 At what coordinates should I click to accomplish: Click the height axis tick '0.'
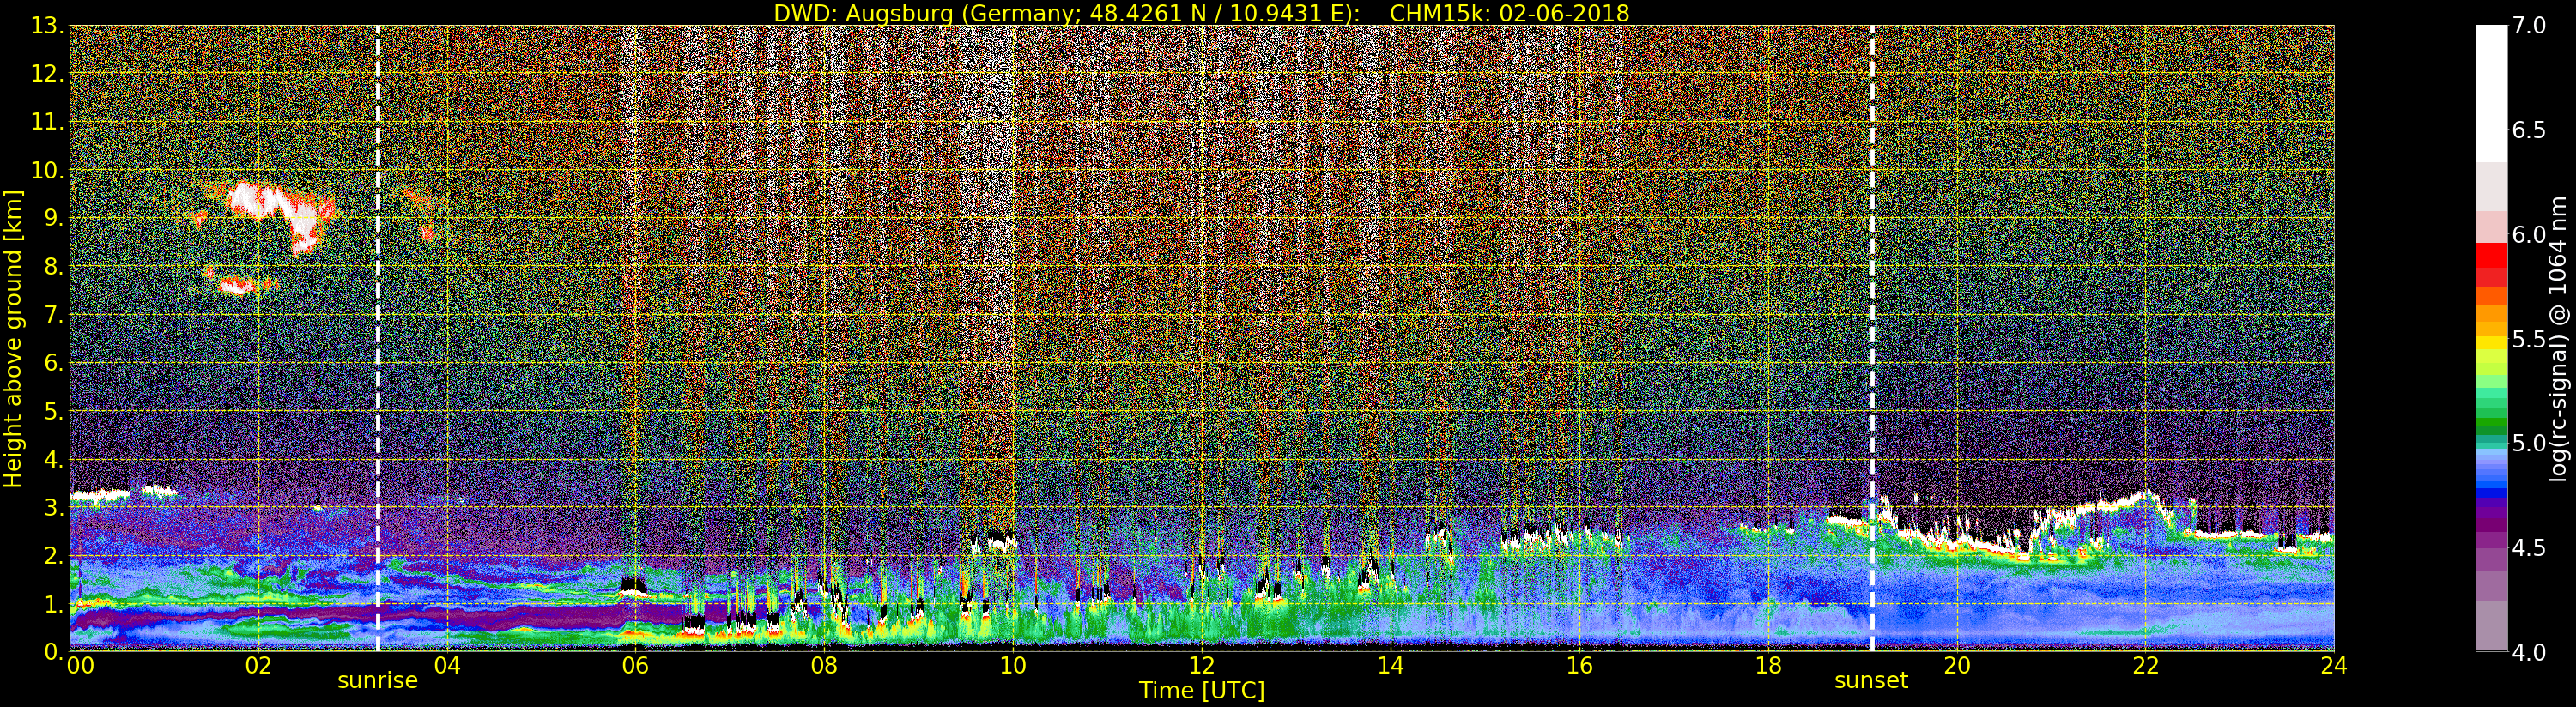pyautogui.click(x=54, y=651)
